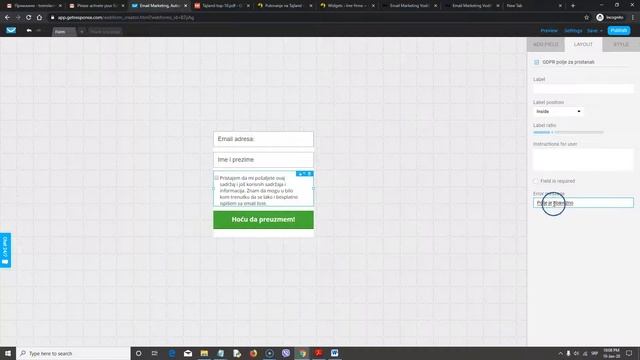Open Viber from the taskbar
Screen dimensions: 640x360
point(286,353)
